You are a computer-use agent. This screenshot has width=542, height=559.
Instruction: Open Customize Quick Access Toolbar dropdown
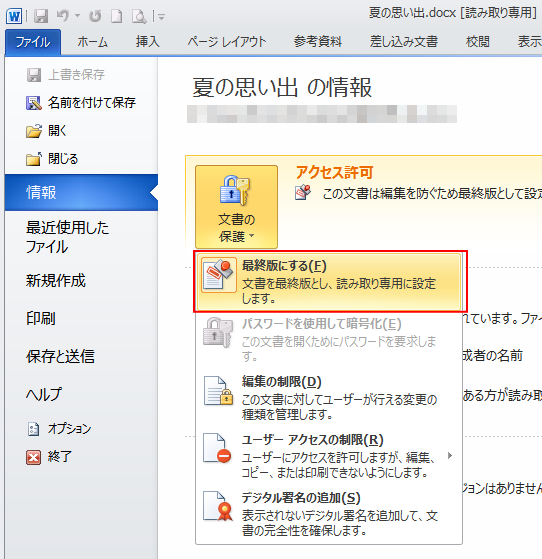[161, 16]
